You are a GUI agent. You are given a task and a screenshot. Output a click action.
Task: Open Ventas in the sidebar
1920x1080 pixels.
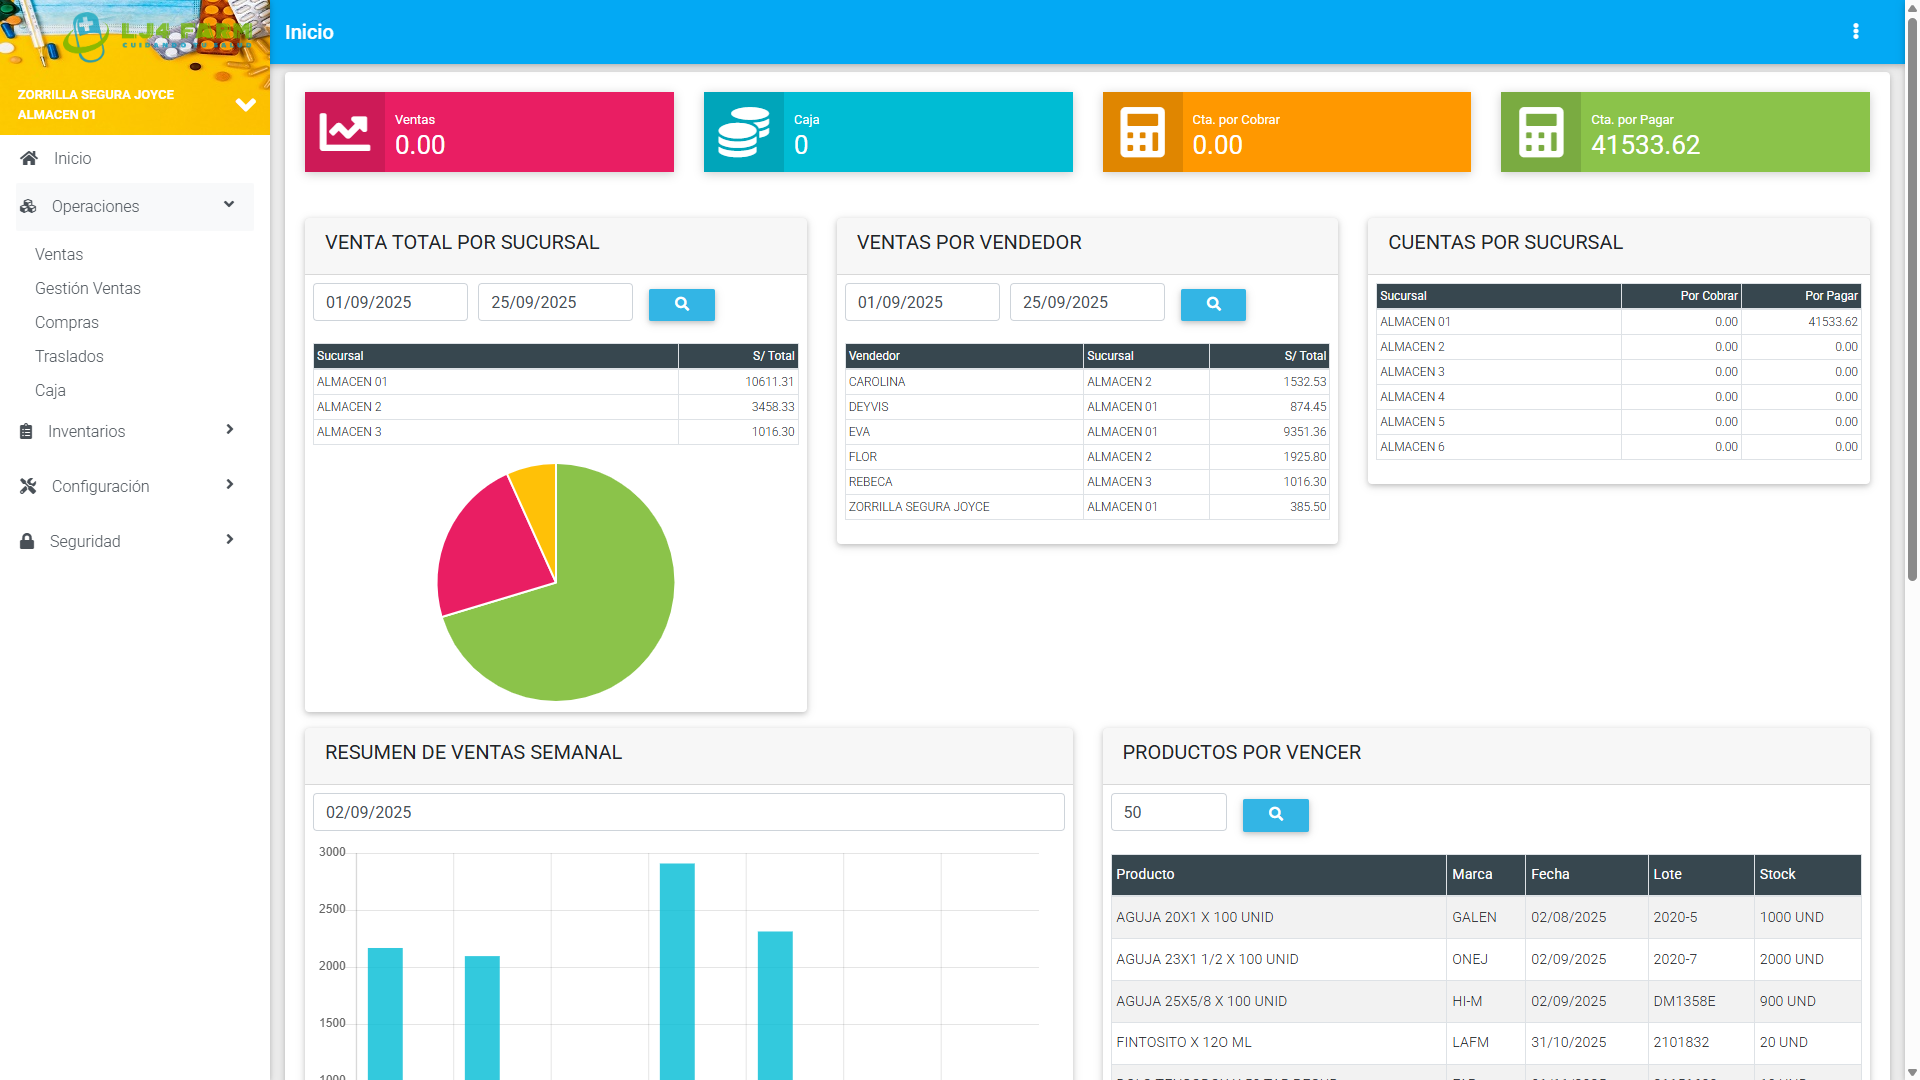[59, 254]
